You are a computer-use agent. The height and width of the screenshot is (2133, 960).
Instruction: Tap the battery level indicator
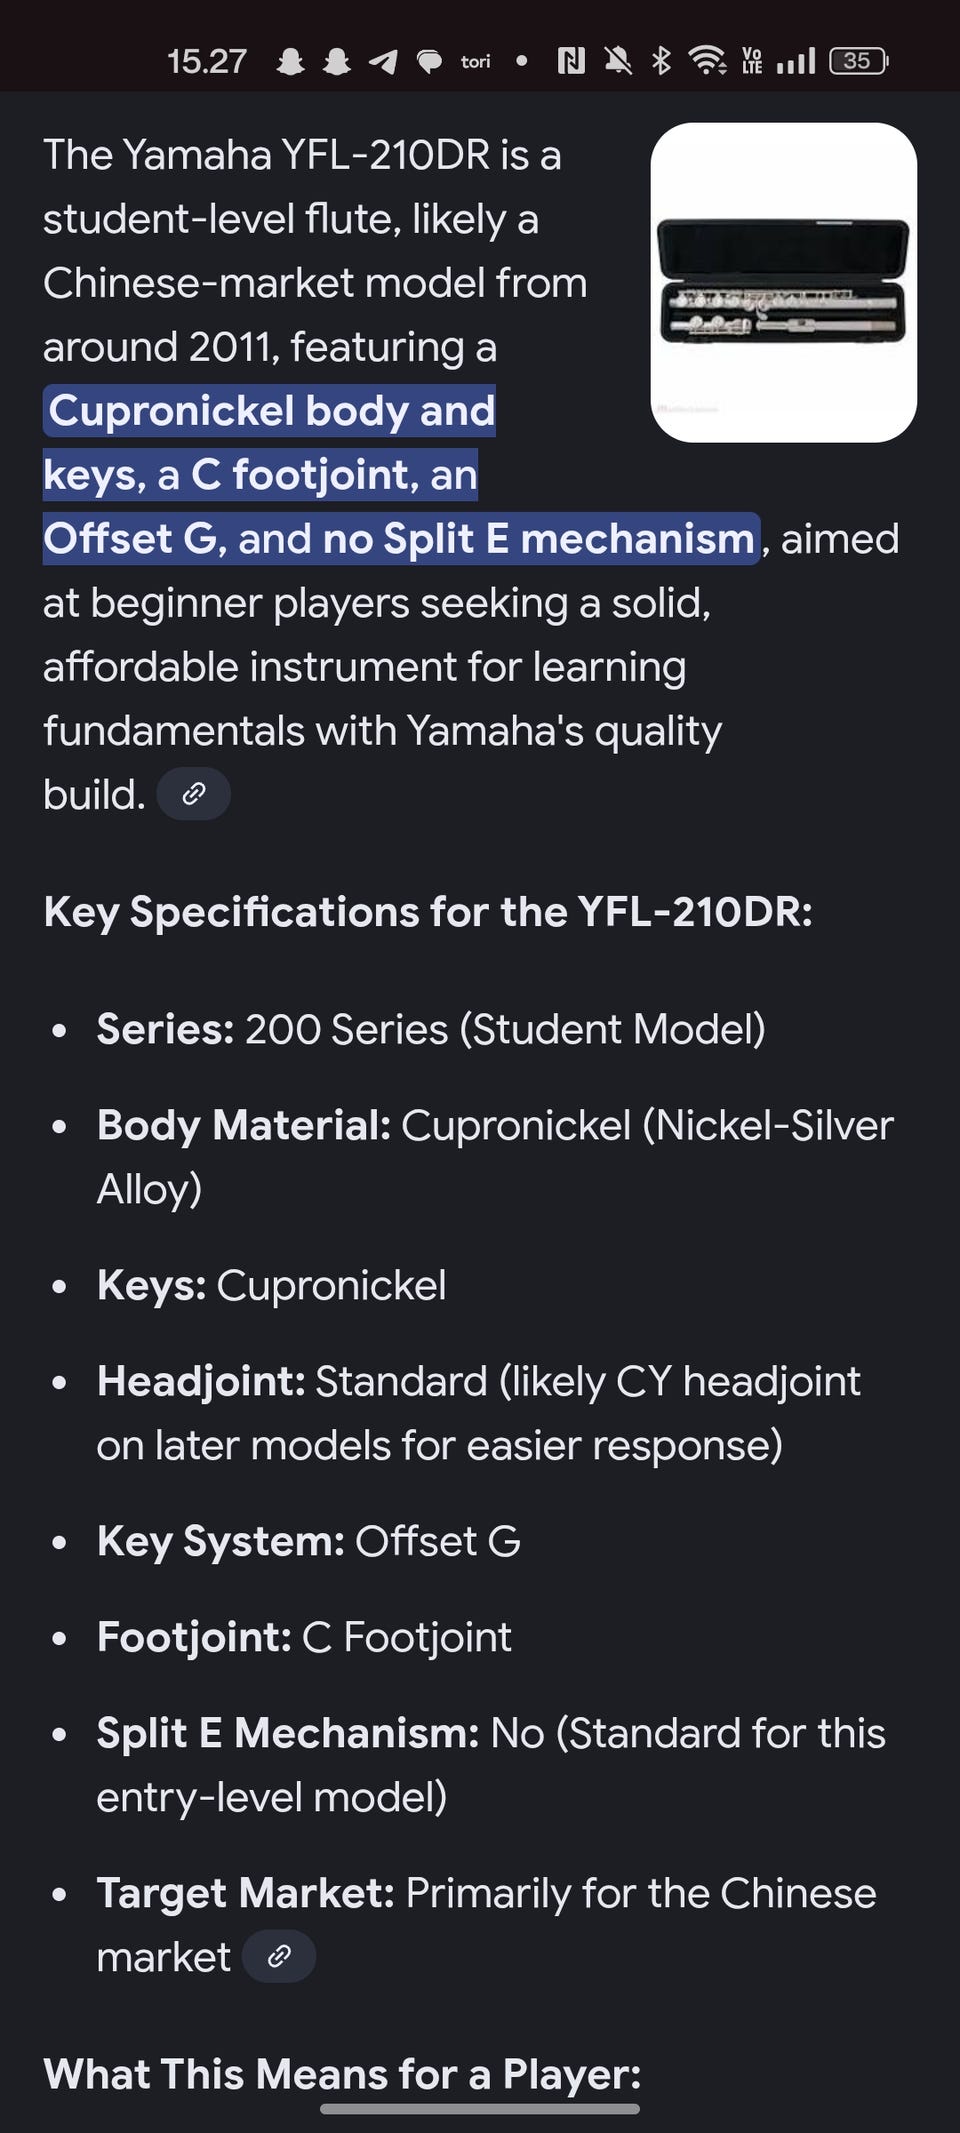pos(858,62)
